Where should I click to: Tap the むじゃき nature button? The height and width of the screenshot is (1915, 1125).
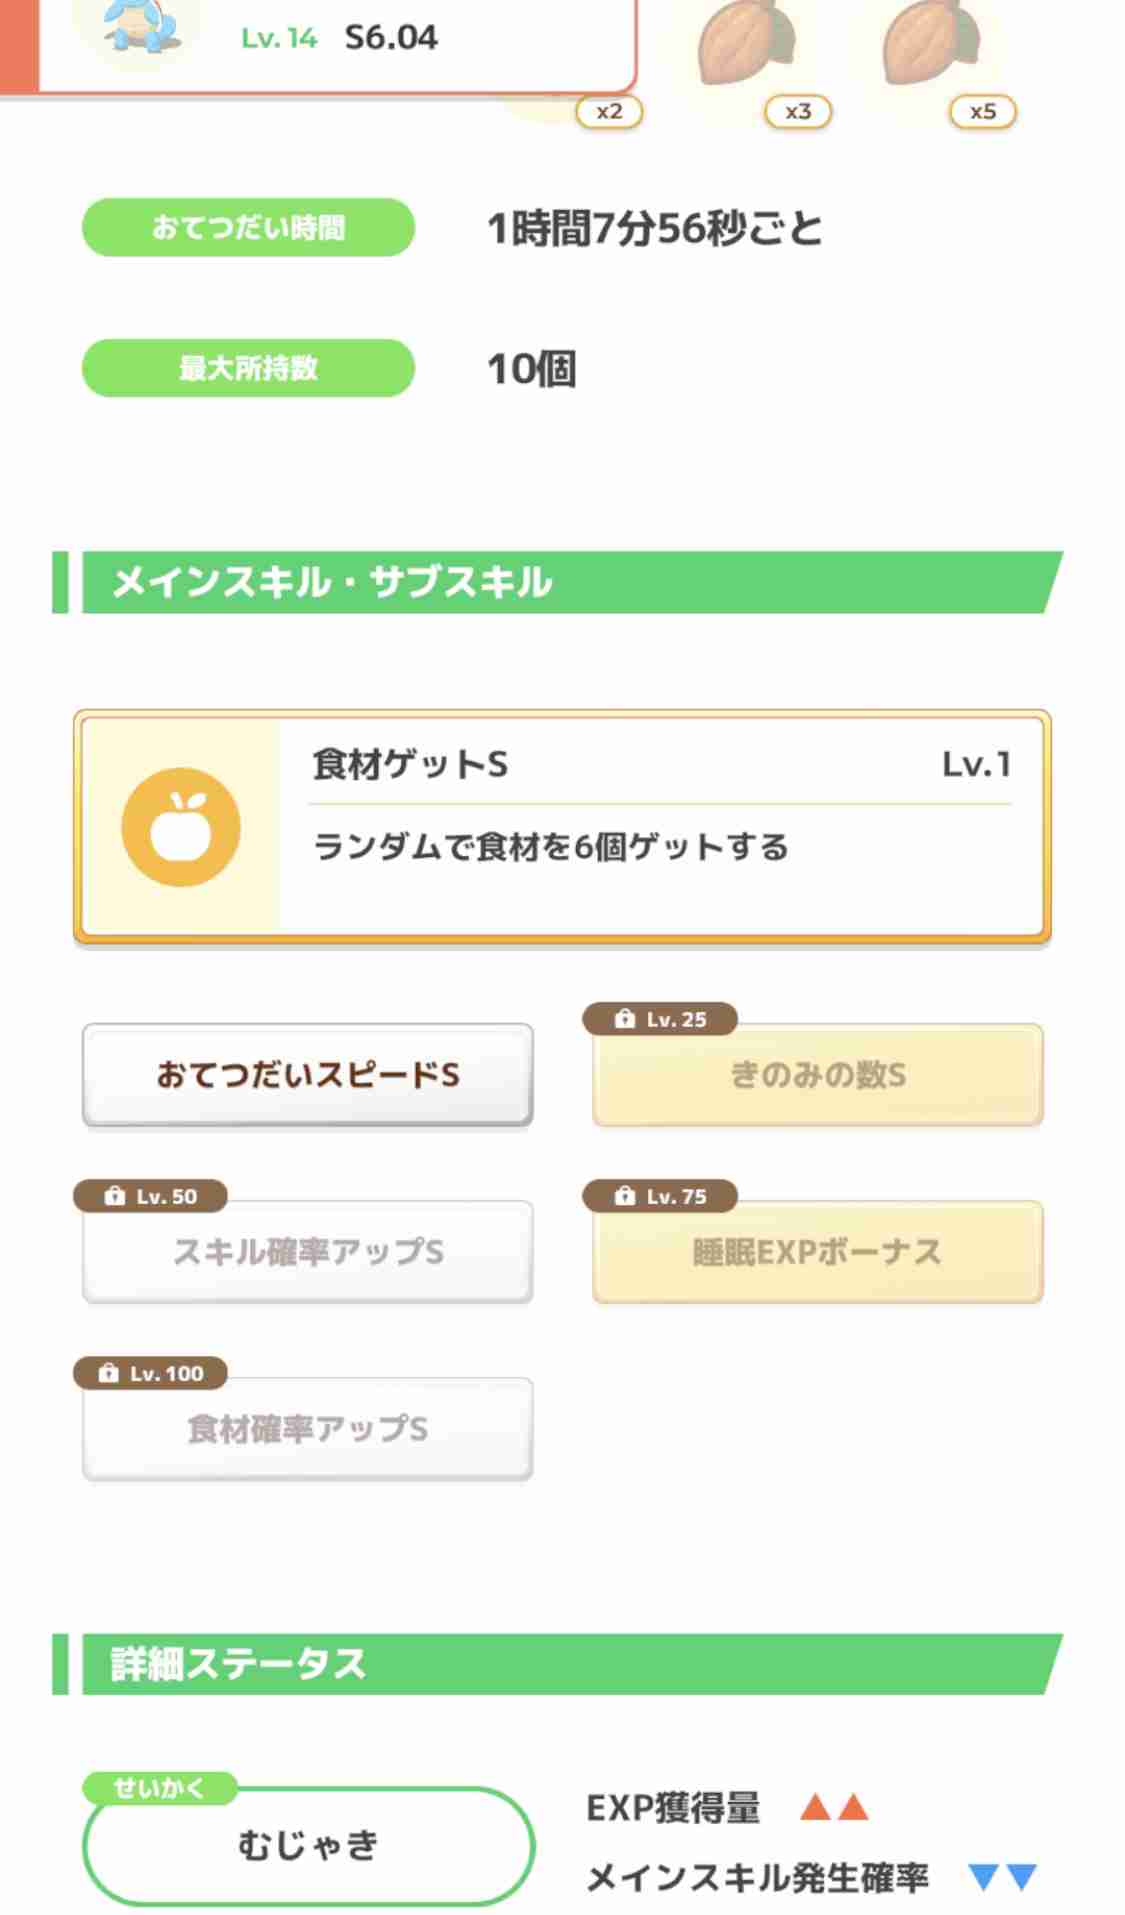click(308, 1845)
